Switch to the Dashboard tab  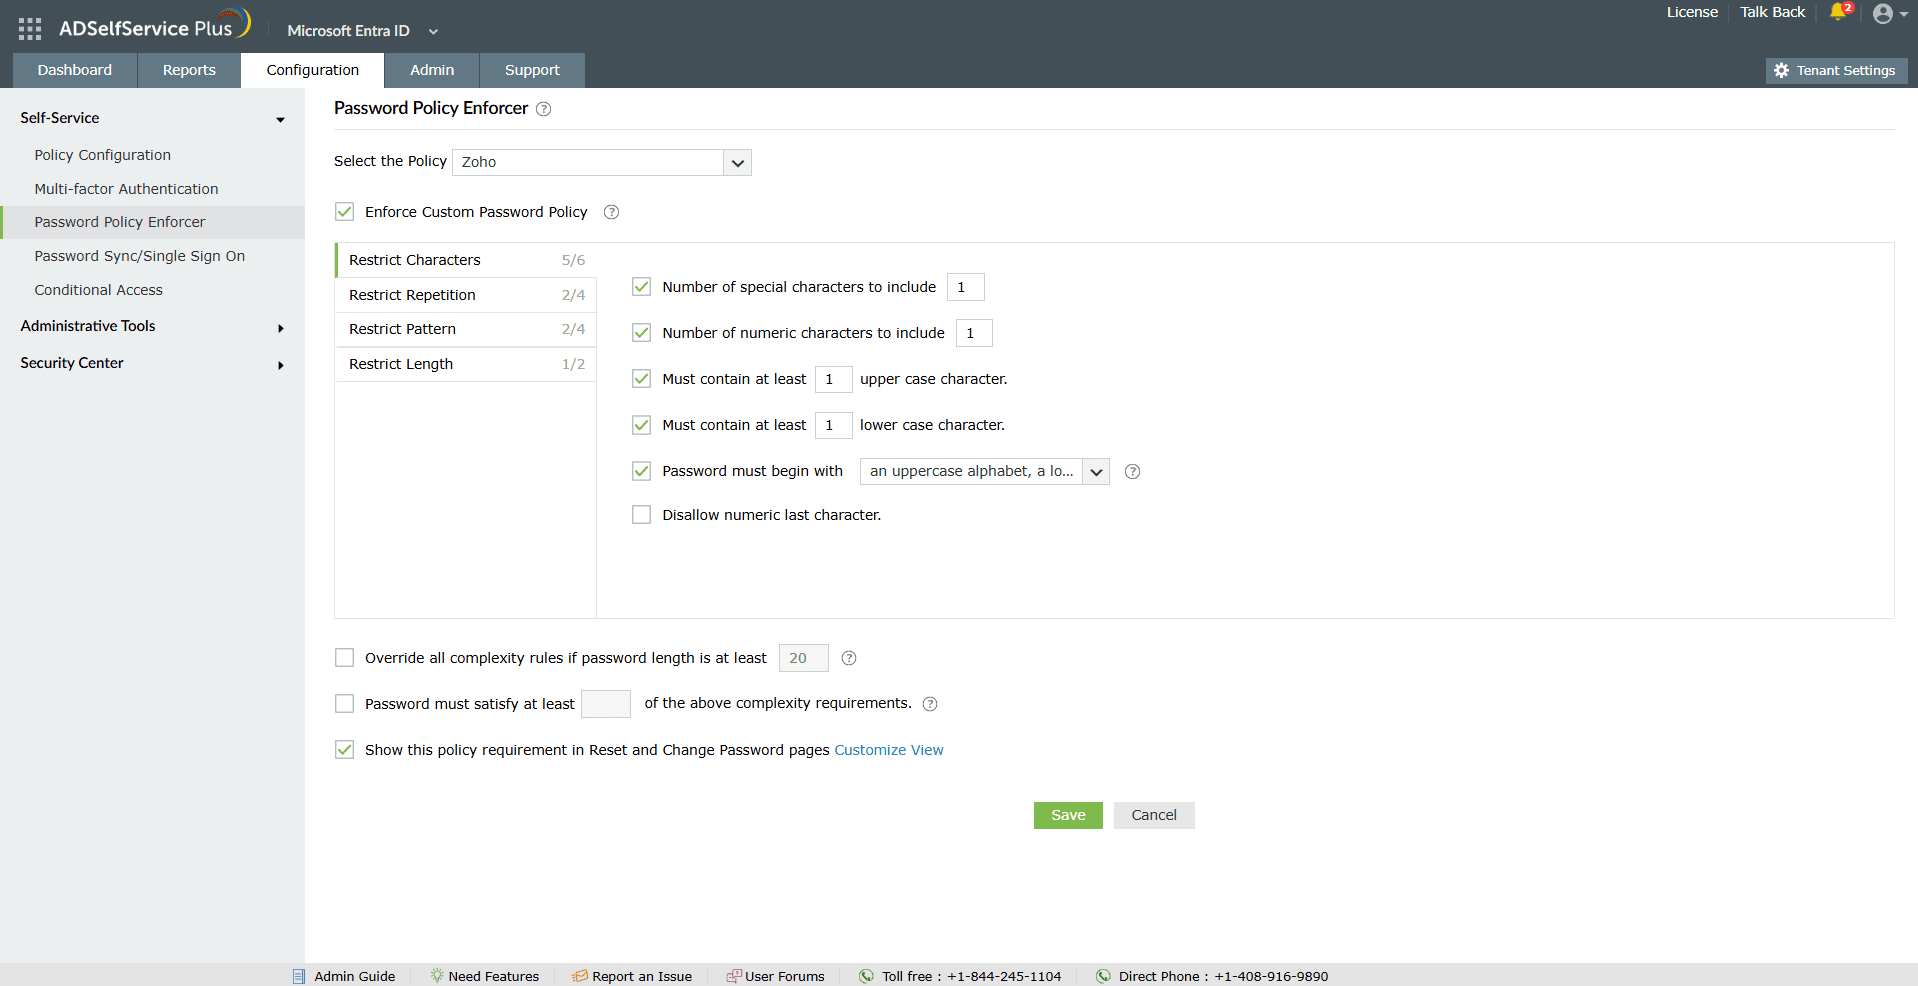(75, 70)
